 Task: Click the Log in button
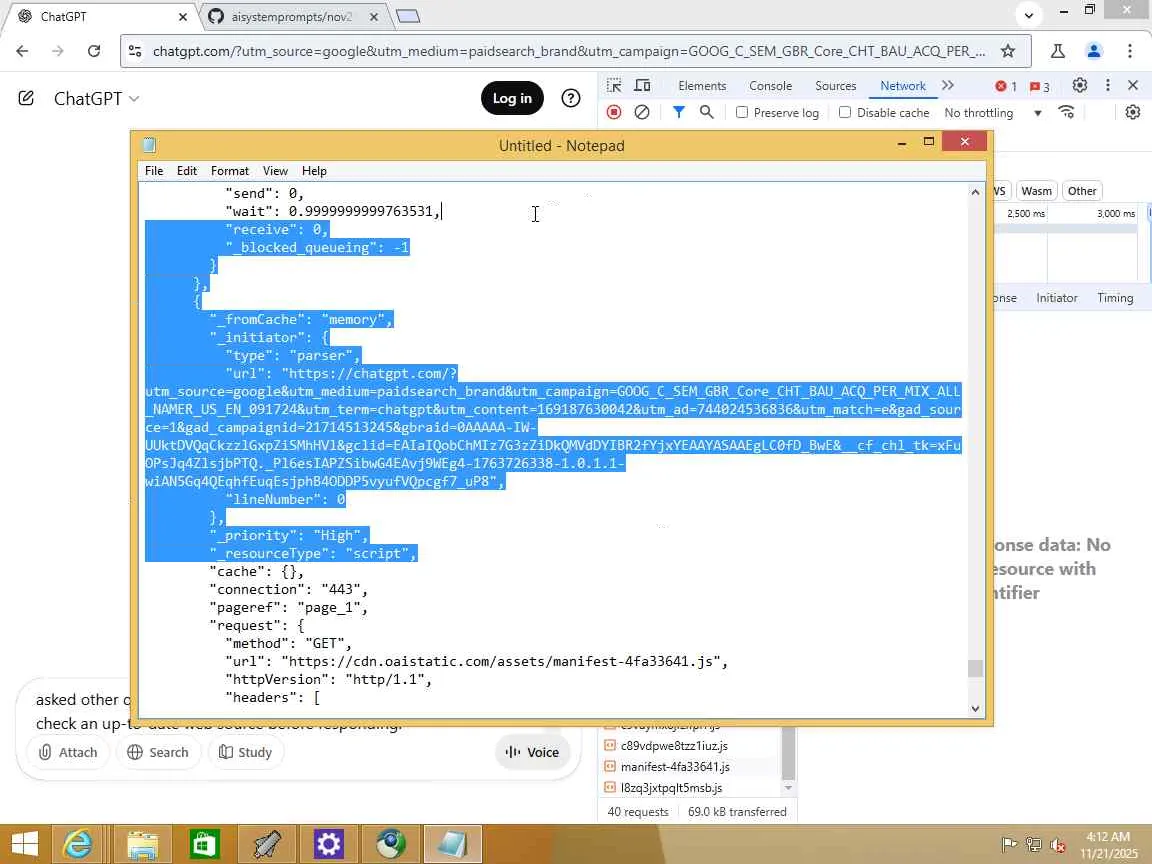[x=512, y=98]
